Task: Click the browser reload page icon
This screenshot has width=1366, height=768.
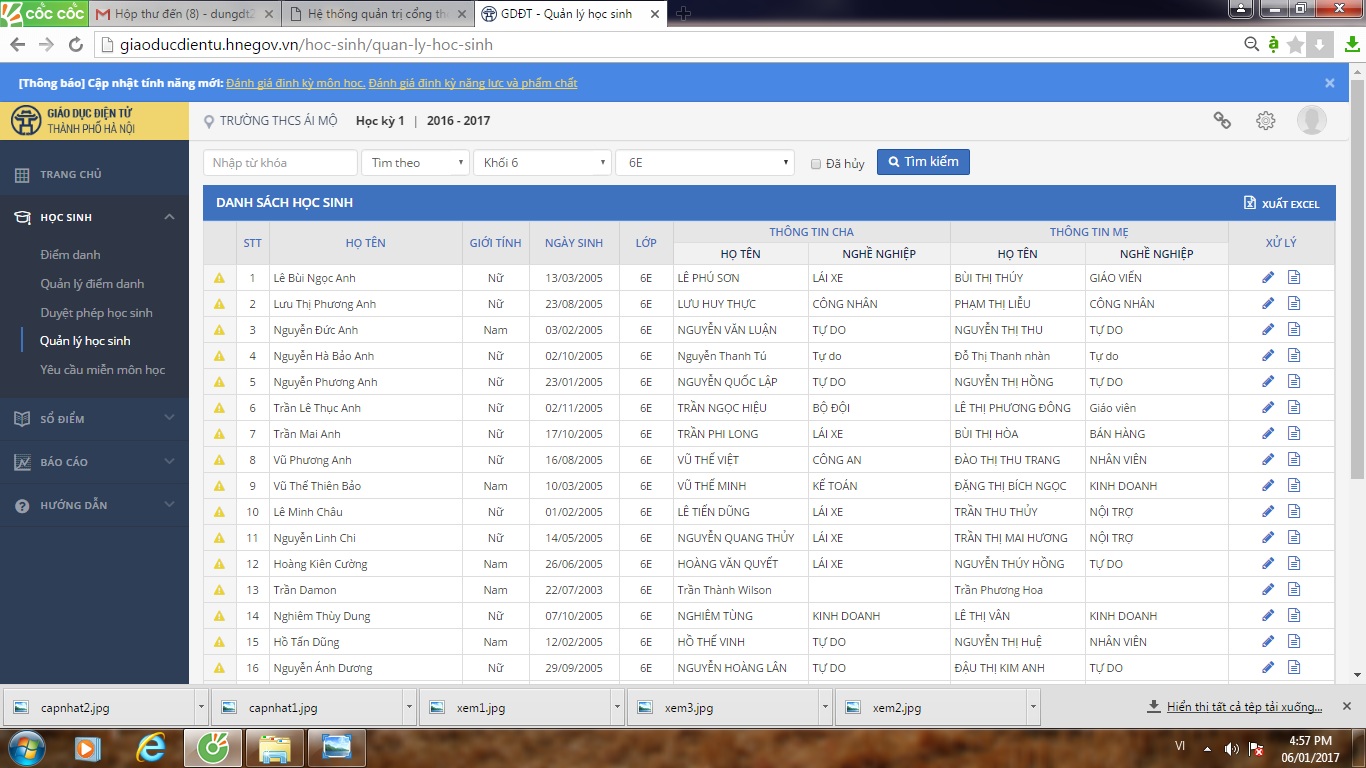Action: [75, 45]
